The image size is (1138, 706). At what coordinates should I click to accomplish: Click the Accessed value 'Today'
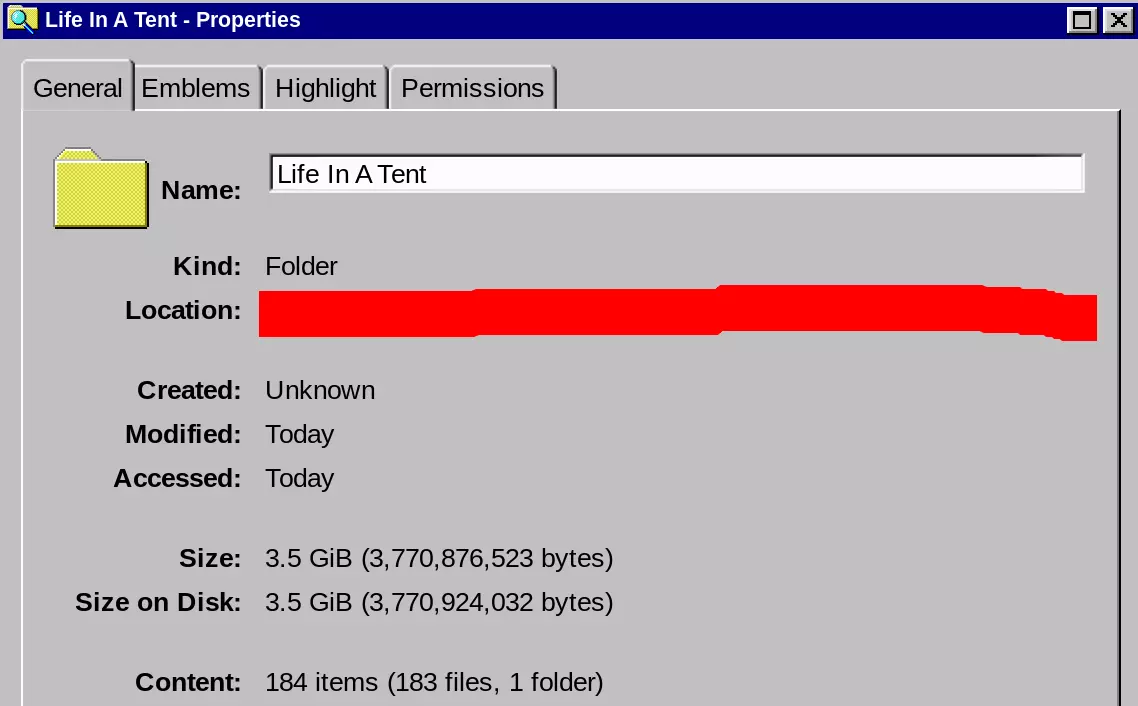(x=300, y=479)
